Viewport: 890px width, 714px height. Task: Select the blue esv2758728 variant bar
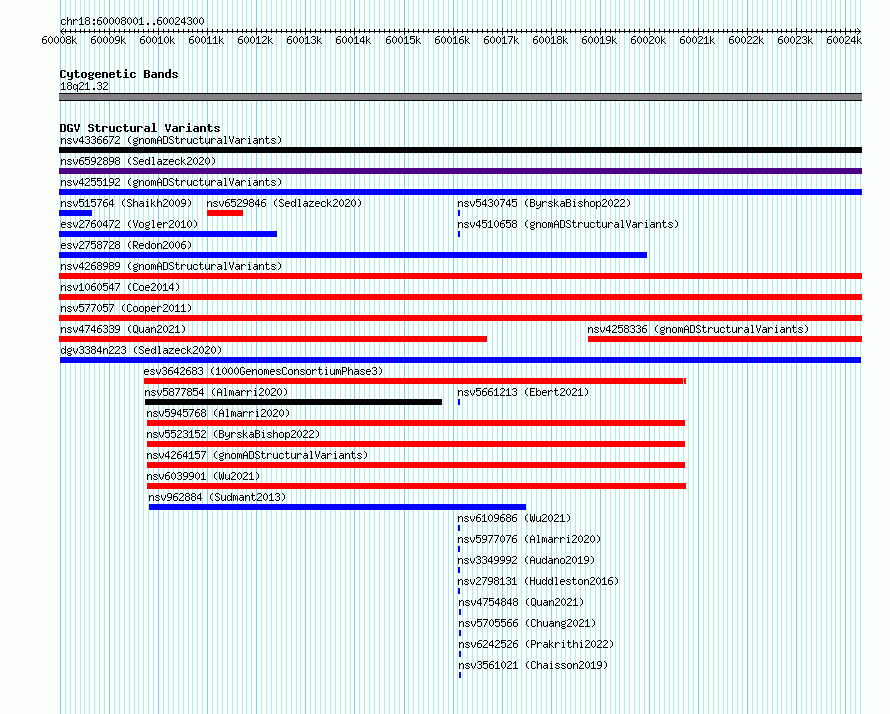[353, 255]
